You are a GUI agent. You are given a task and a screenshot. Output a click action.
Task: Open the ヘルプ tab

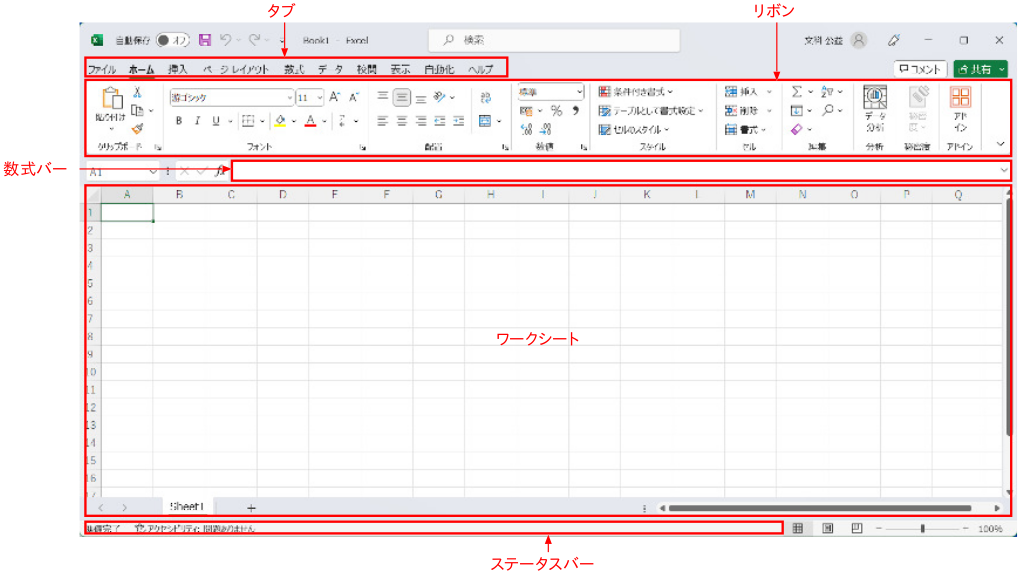coord(480,69)
